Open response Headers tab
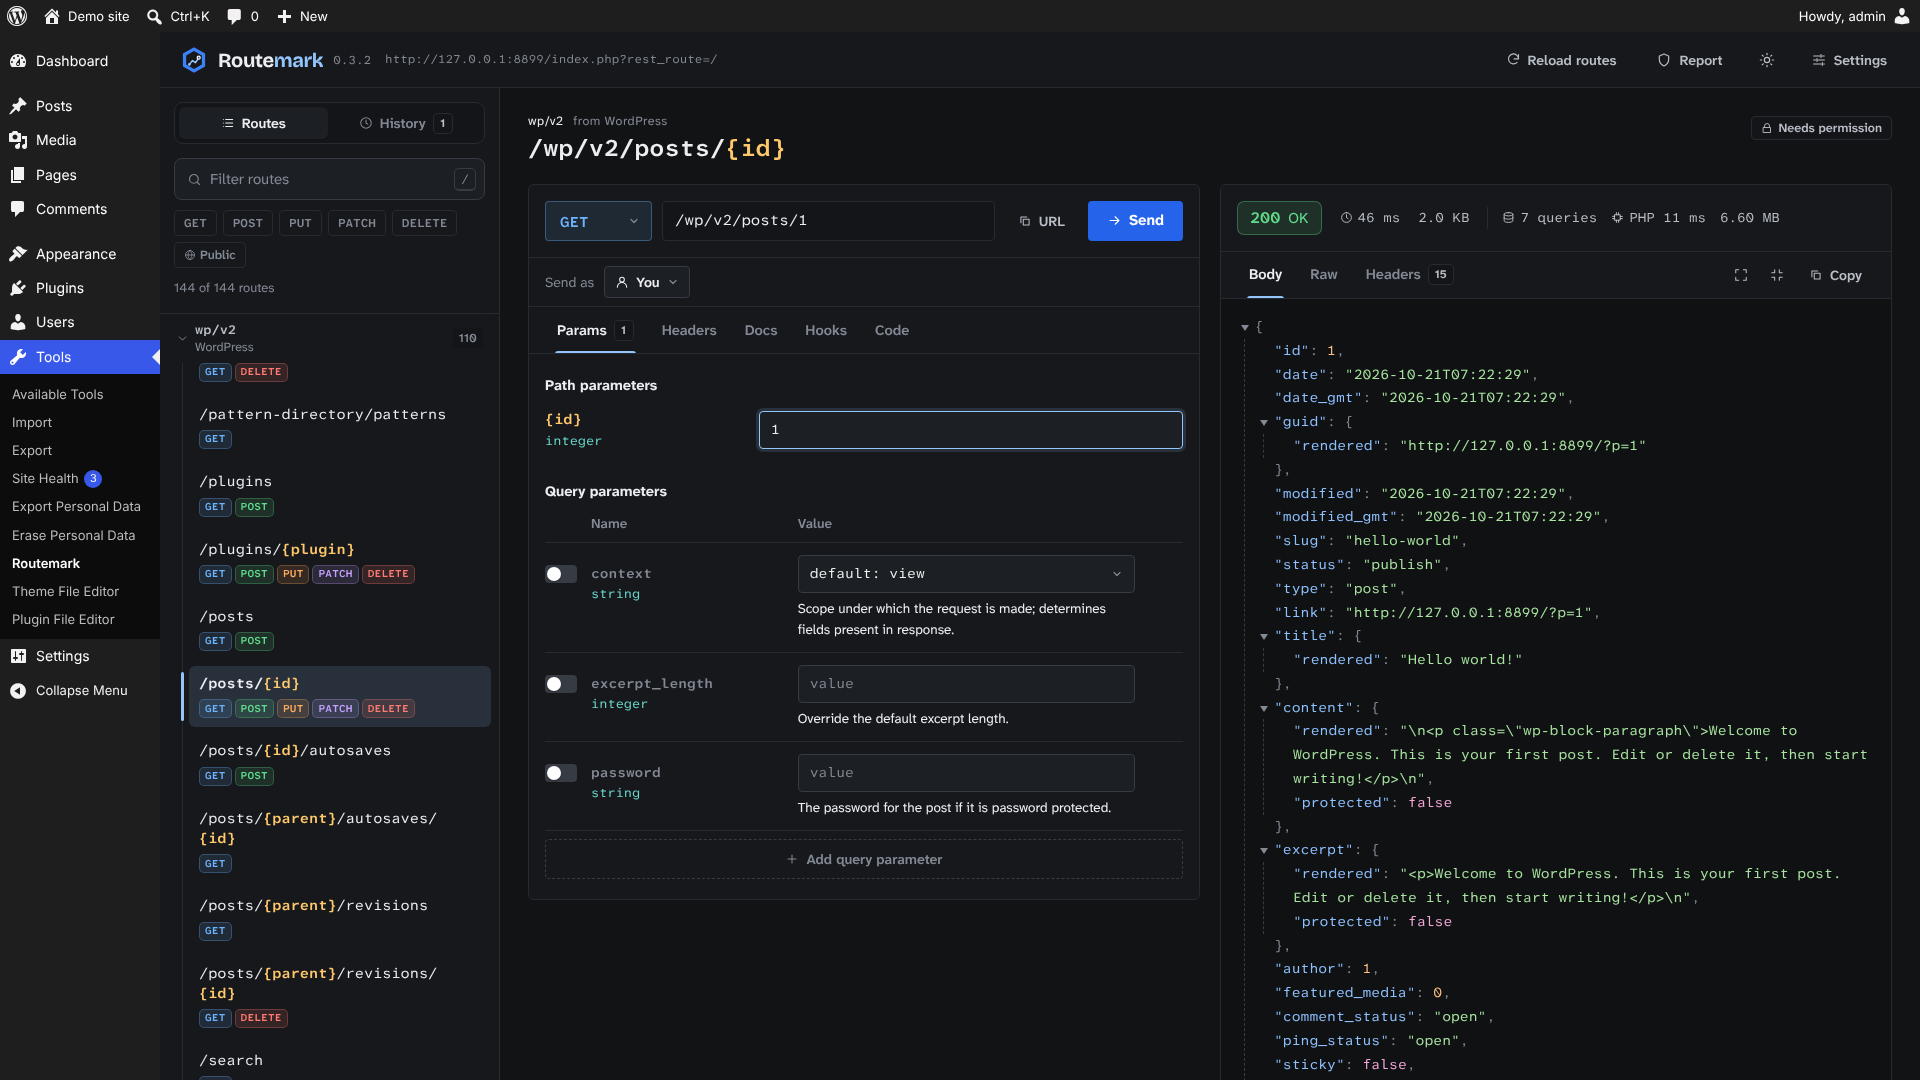 point(1408,275)
